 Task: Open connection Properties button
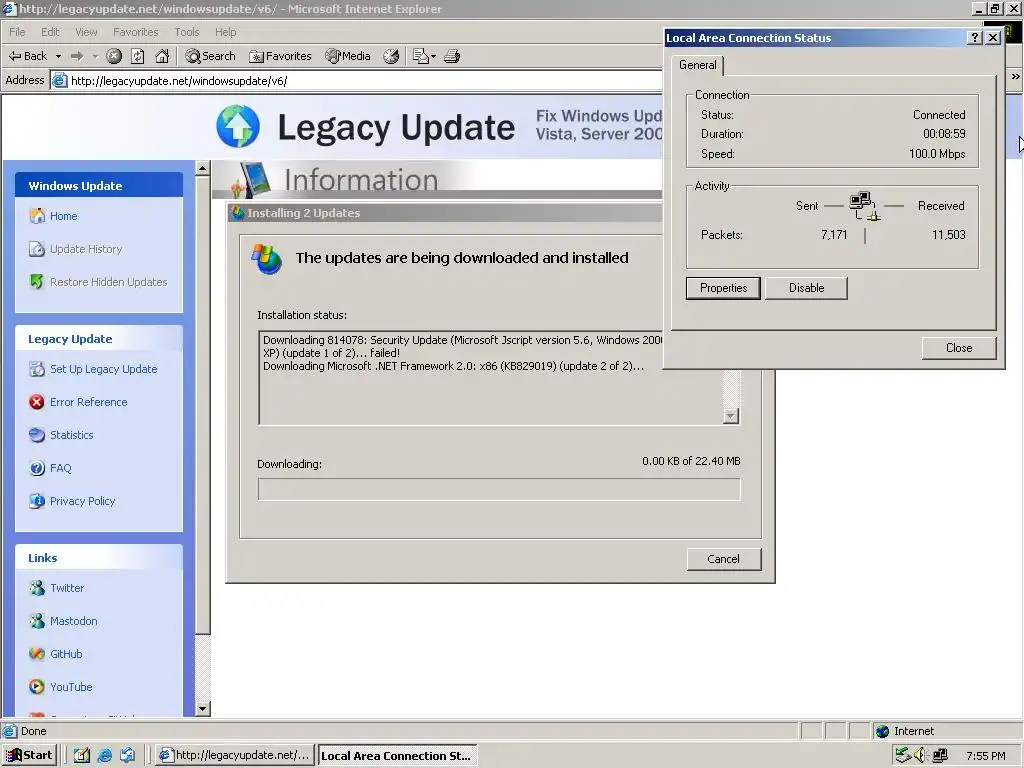click(x=723, y=288)
